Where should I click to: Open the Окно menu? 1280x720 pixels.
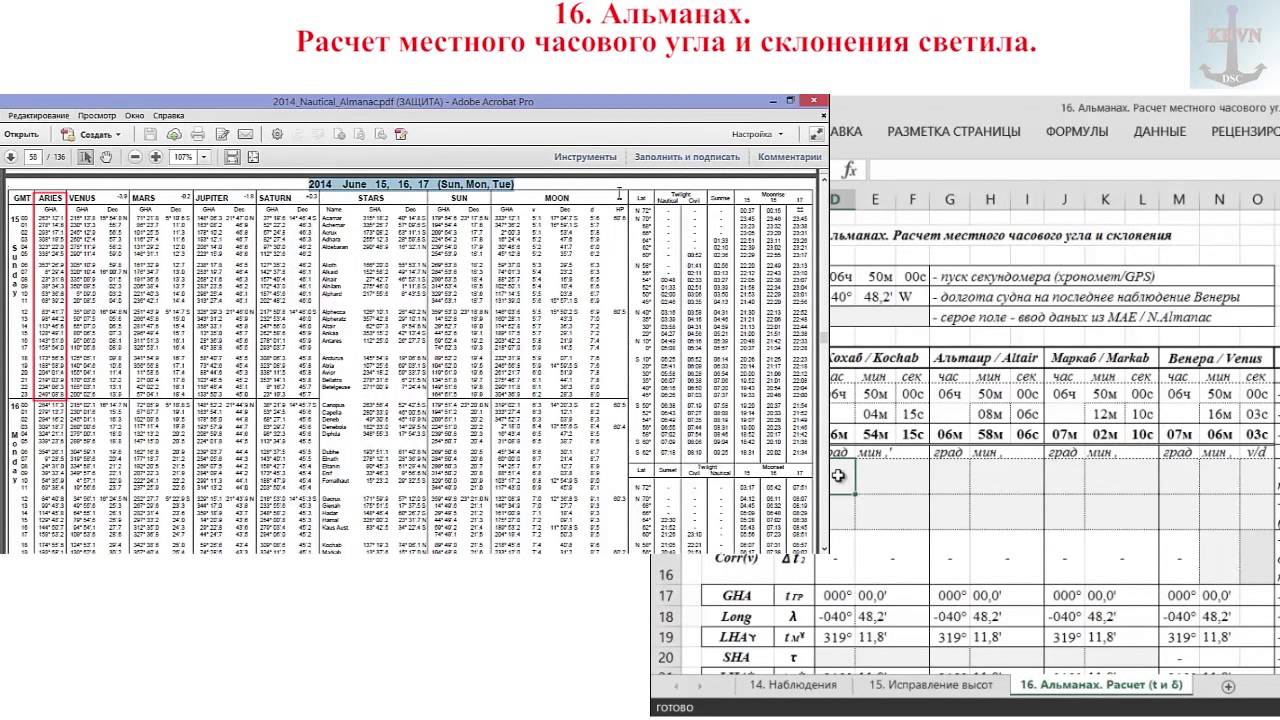(135, 116)
